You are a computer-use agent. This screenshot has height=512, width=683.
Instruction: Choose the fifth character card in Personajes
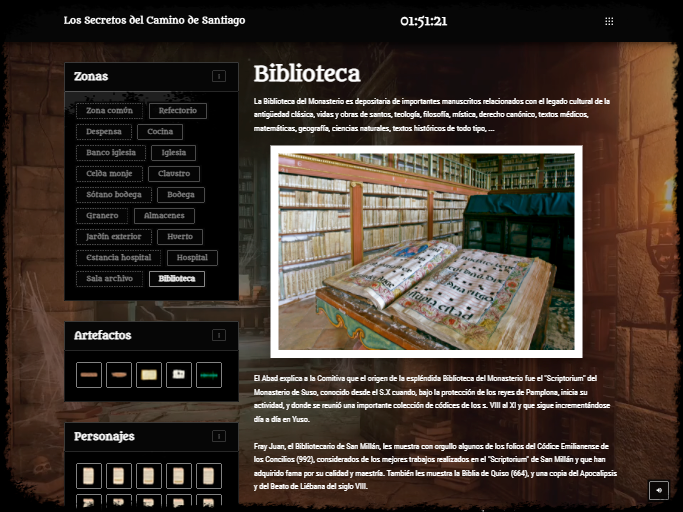(209, 476)
